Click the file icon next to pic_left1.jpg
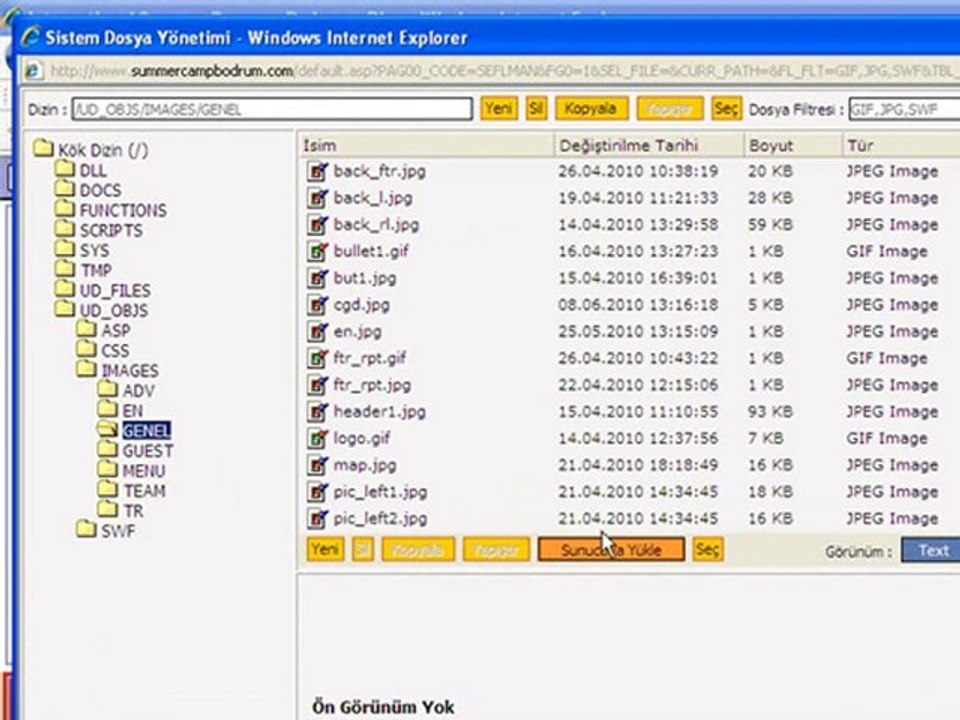 [317, 492]
